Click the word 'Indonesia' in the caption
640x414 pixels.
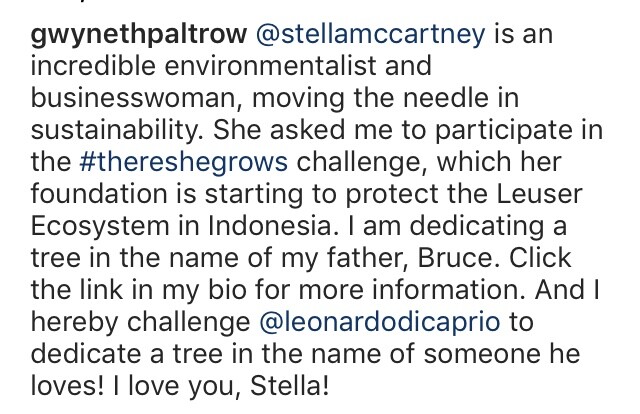coord(271,226)
